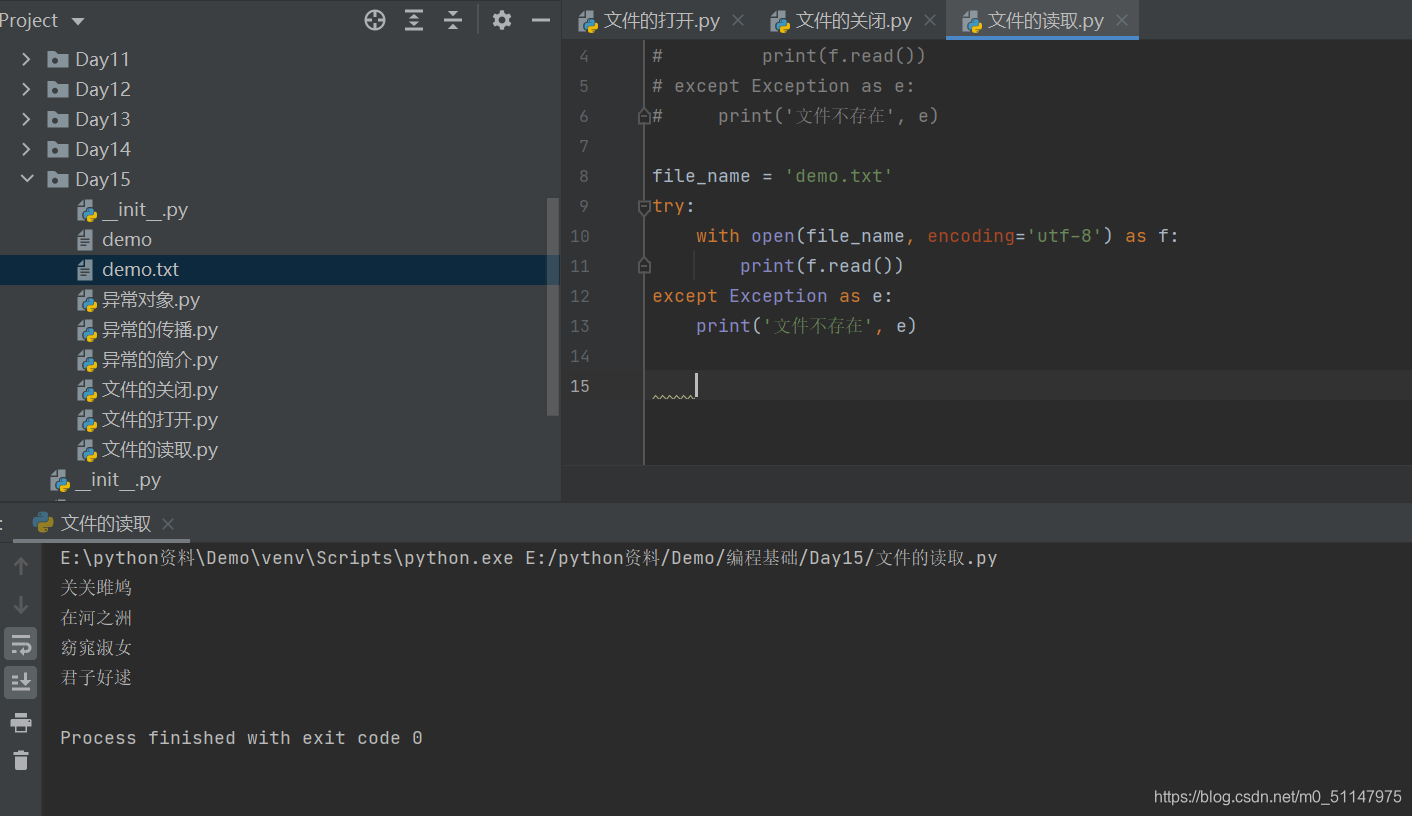Click 'Process finished with exit code 0' text

tap(241, 738)
